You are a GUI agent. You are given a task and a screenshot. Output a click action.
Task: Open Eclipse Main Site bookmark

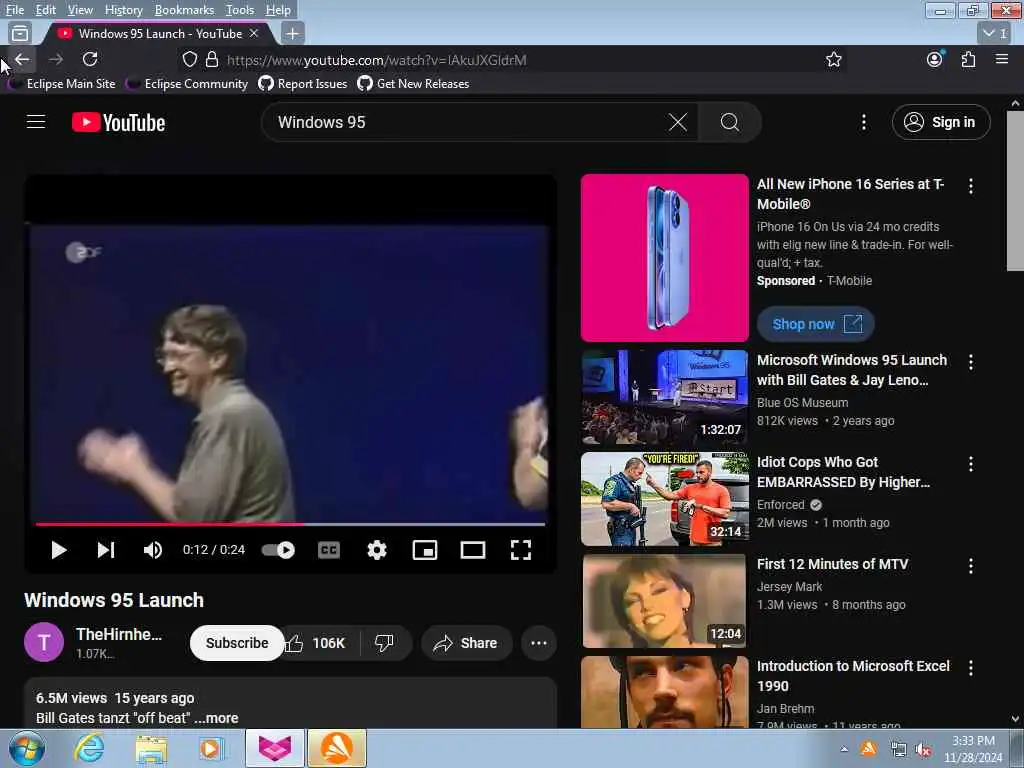point(63,84)
